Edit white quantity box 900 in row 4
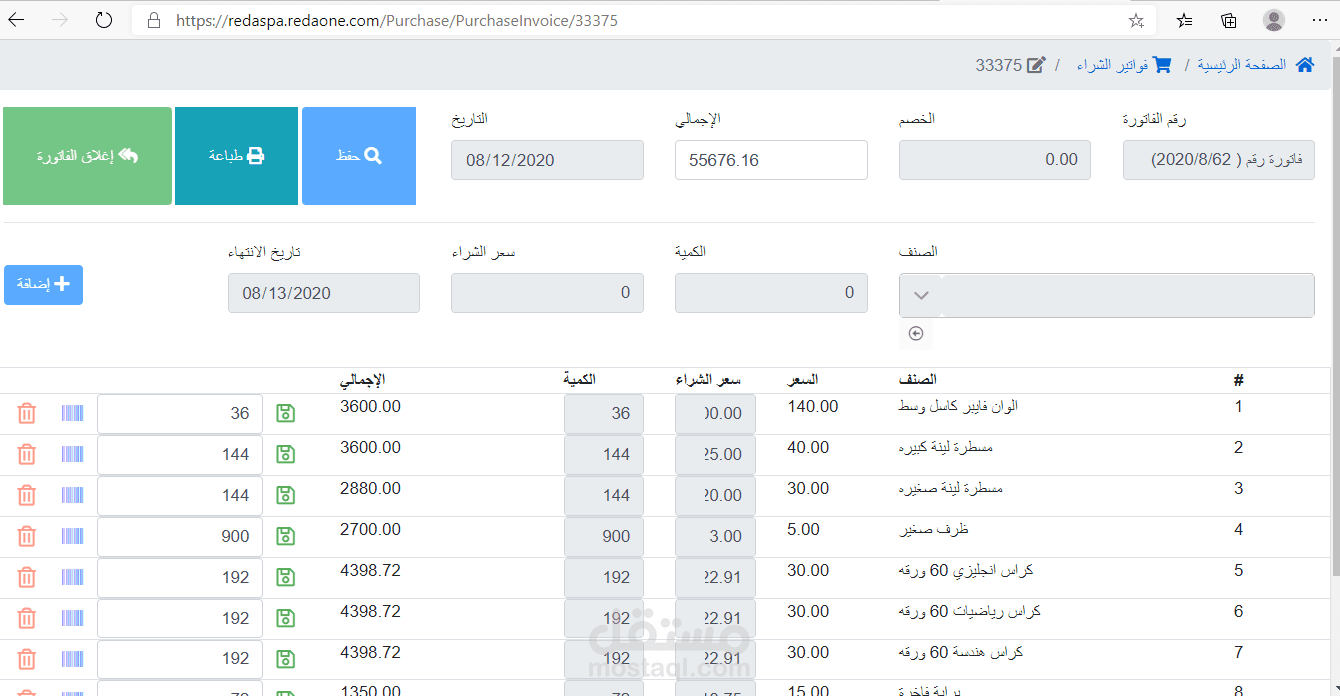The width and height of the screenshot is (1340, 696). coord(180,537)
